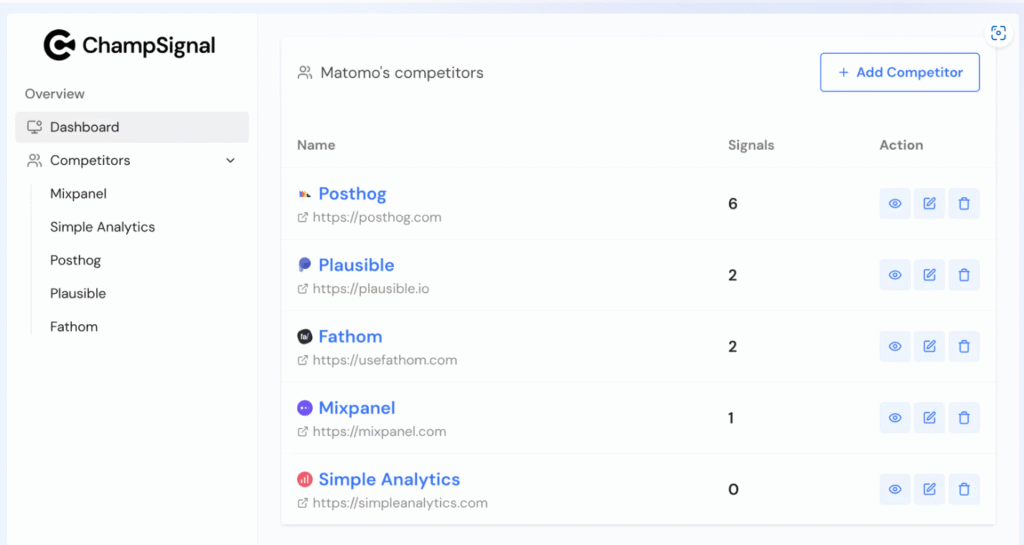Delete Fathom using the trash icon
This screenshot has width=1024, height=545.
pos(964,347)
